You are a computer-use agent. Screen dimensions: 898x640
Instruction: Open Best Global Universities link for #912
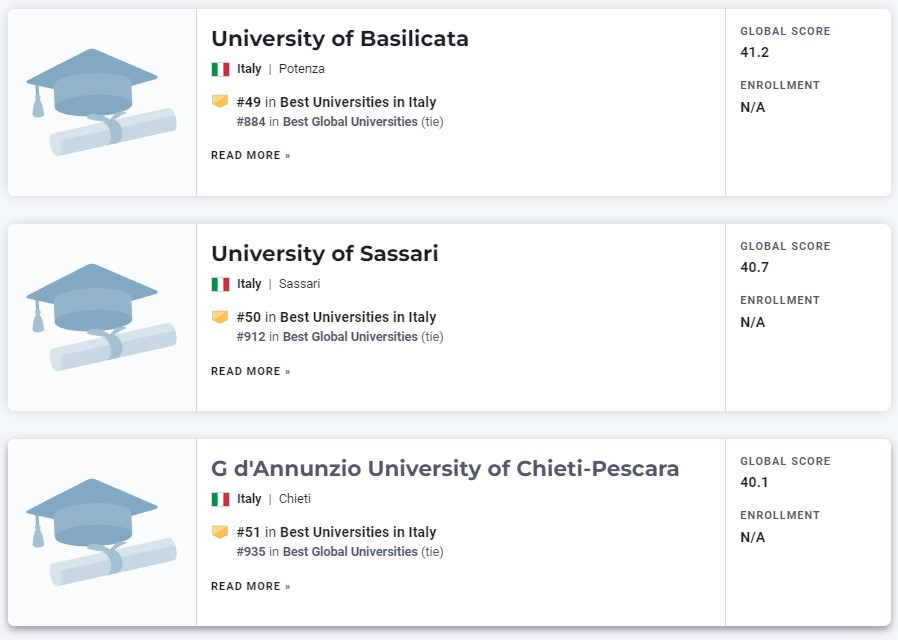350,337
